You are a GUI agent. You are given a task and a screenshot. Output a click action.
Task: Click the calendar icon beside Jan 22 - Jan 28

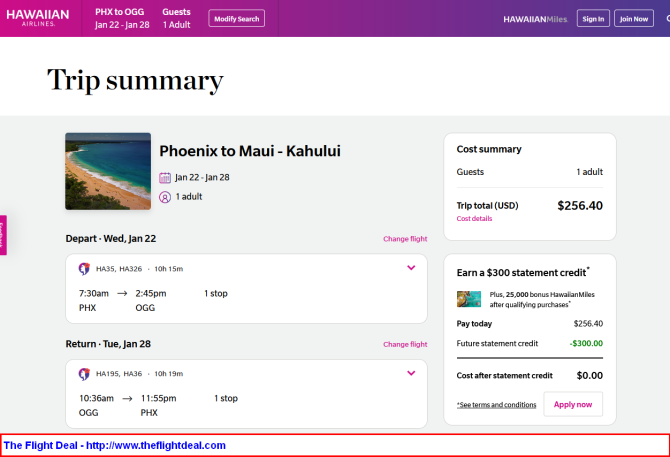[x=165, y=178]
